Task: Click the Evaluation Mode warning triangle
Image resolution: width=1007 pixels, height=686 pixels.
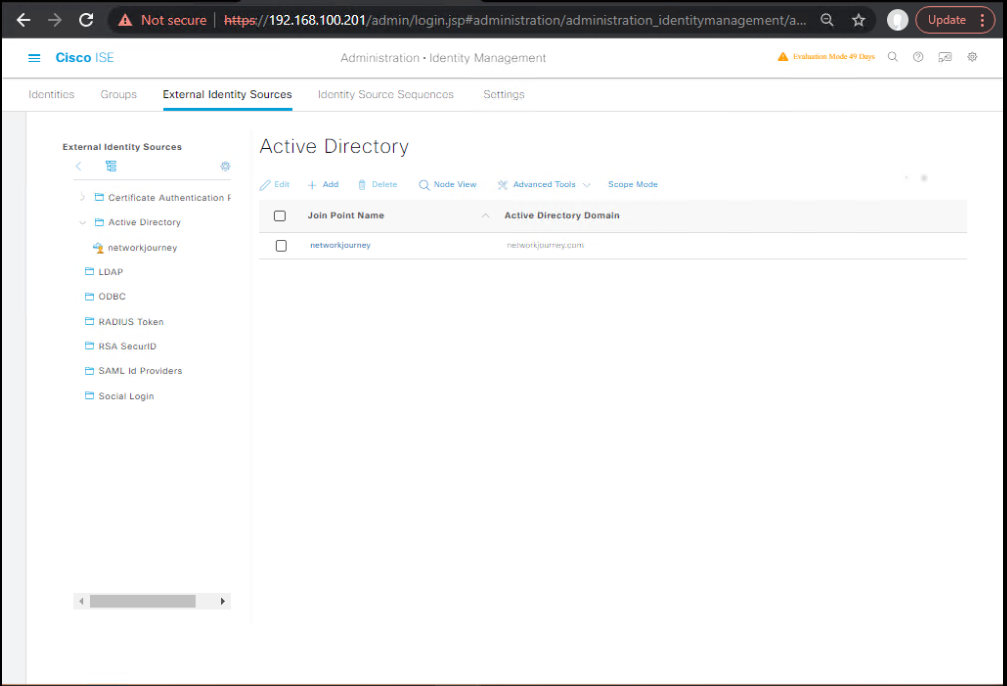Action: click(783, 57)
